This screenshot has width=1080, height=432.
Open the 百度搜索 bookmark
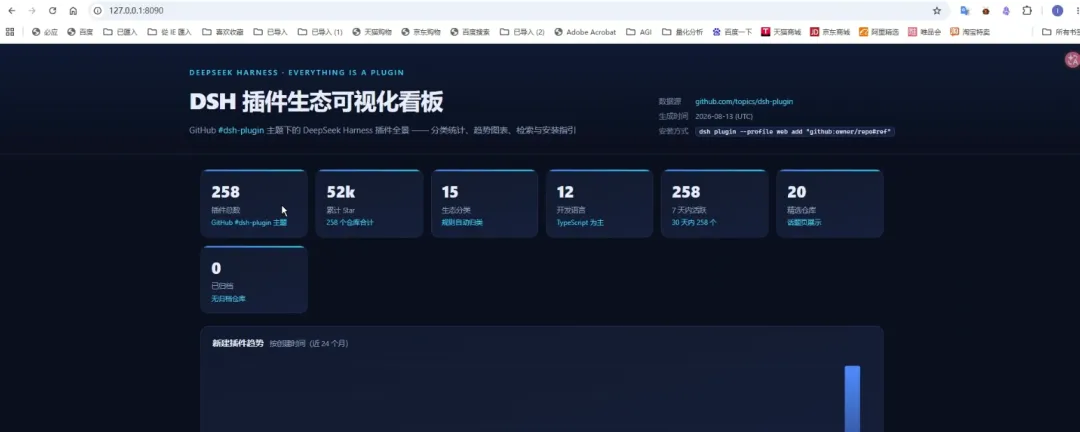click(x=470, y=32)
